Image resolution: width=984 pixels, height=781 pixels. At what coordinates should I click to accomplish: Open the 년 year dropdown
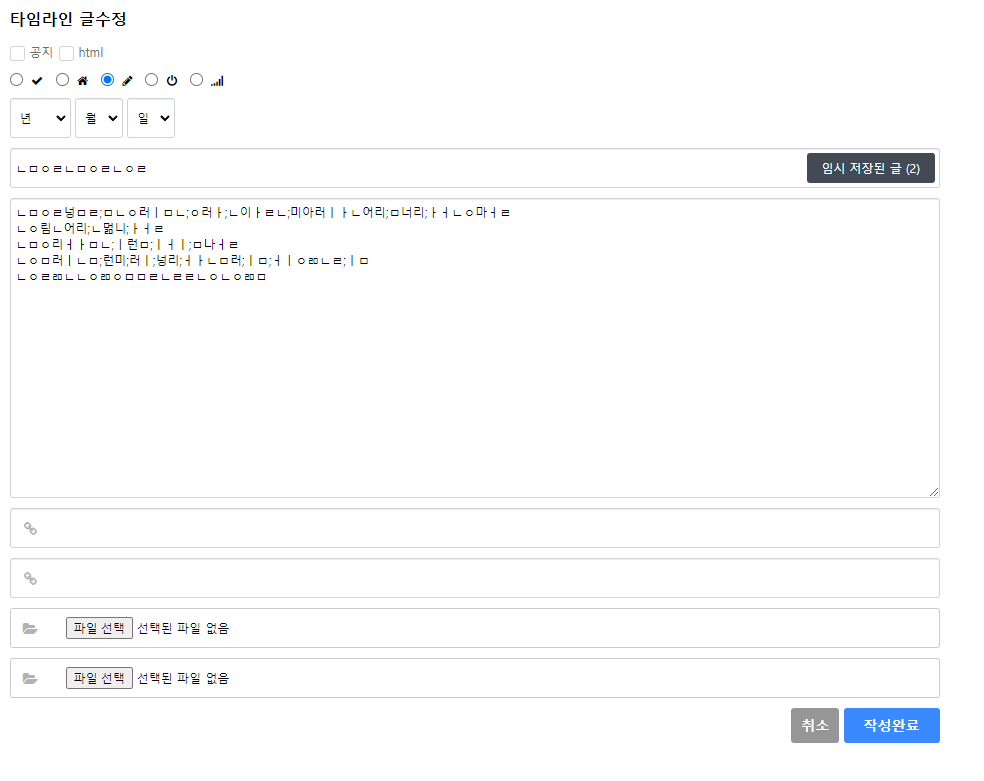point(41,118)
